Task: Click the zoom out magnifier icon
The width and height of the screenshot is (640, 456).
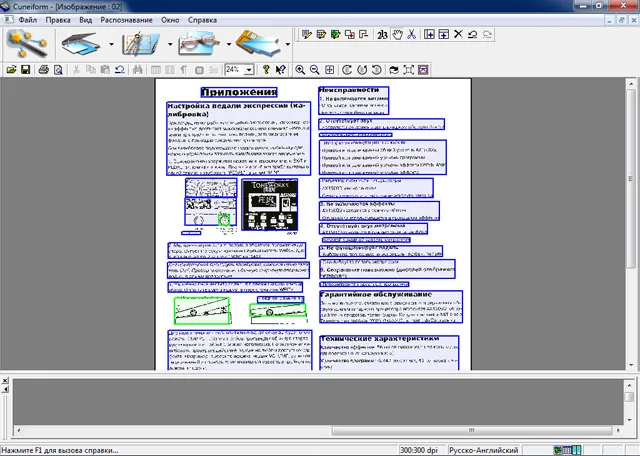Action: pos(314,70)
